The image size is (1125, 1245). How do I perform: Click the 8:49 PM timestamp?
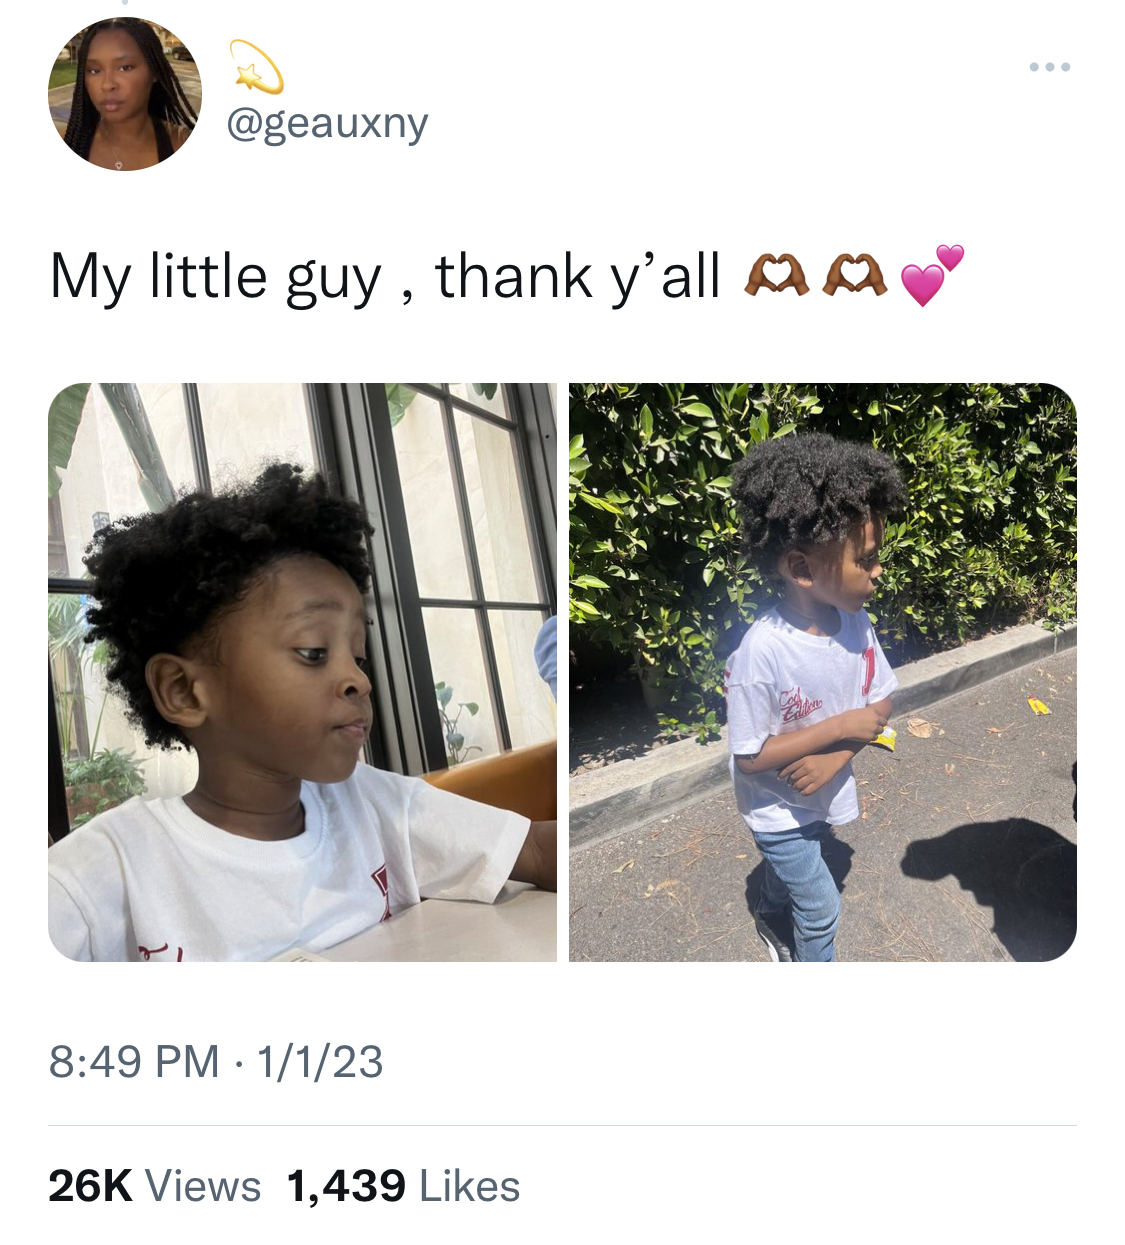pyautogui.click(x=134, y=1061)
